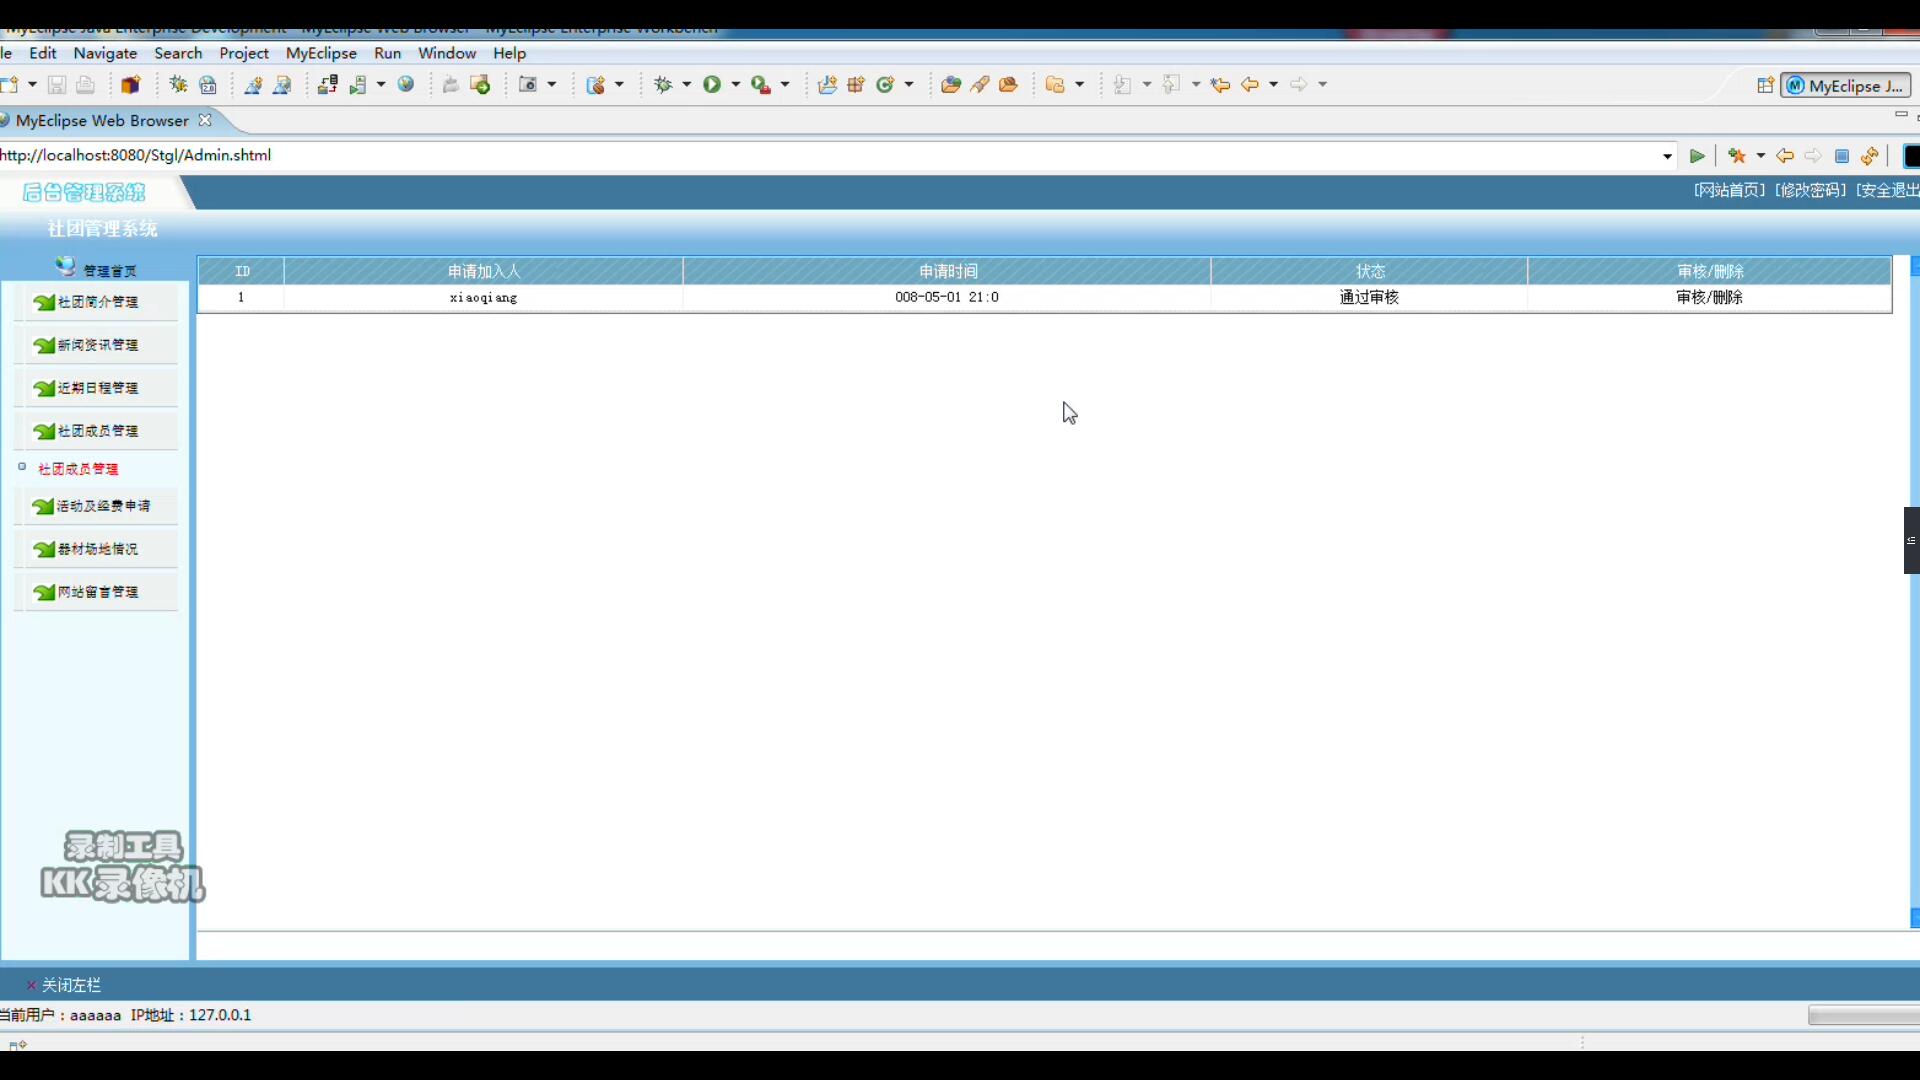
Task: Open 社团简介管理 in sidebar
Action: 97,302
